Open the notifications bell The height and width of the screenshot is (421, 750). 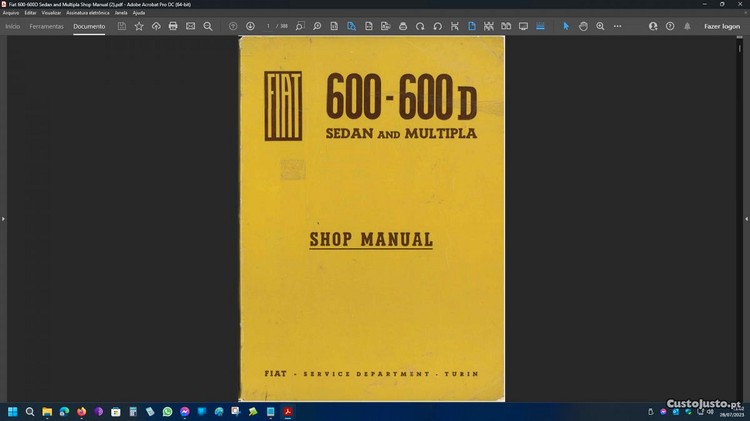click(687, 26)
